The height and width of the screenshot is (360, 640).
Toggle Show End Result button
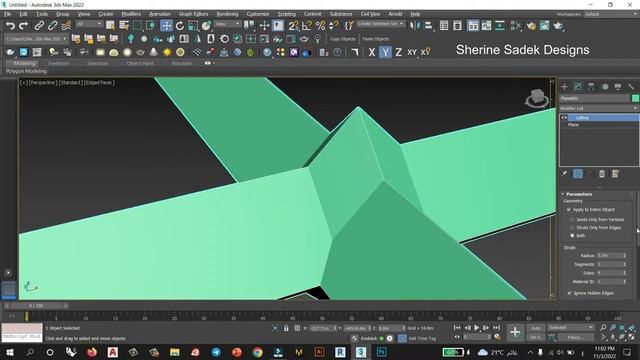[578, 174]
